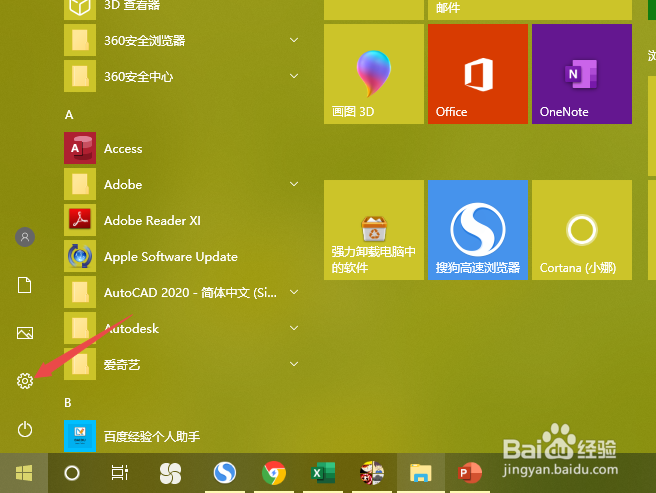656x493 pixels.
Task: Open the Access app entry
Action: point(182,148)
